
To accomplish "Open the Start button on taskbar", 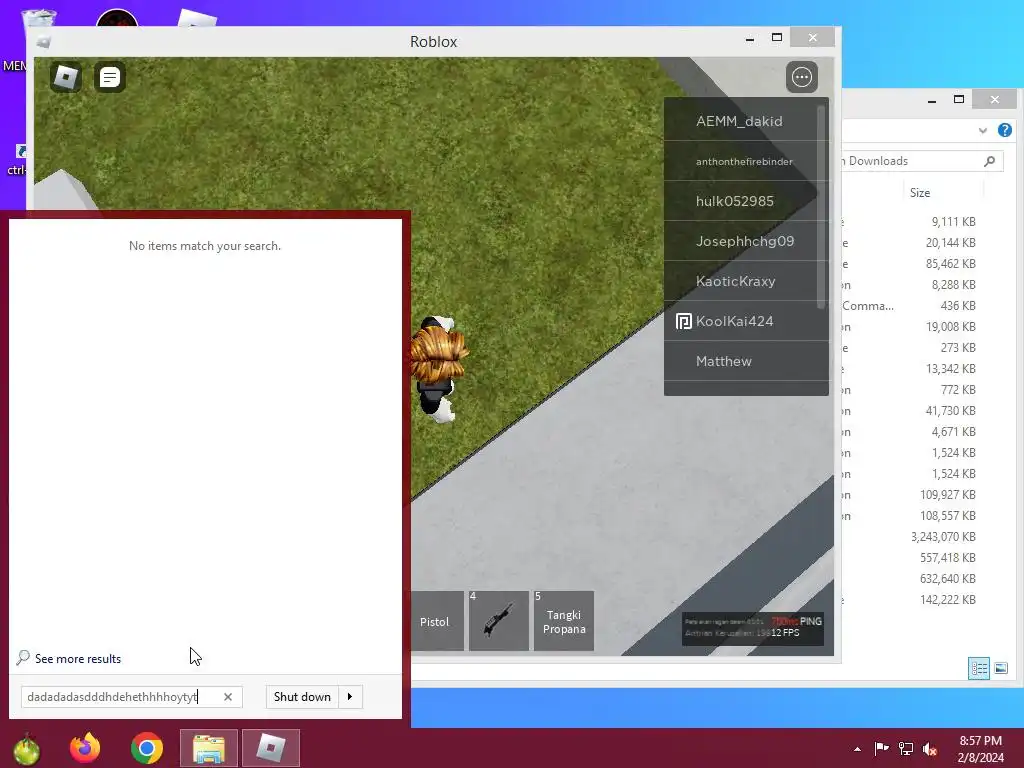I will 26,749.
